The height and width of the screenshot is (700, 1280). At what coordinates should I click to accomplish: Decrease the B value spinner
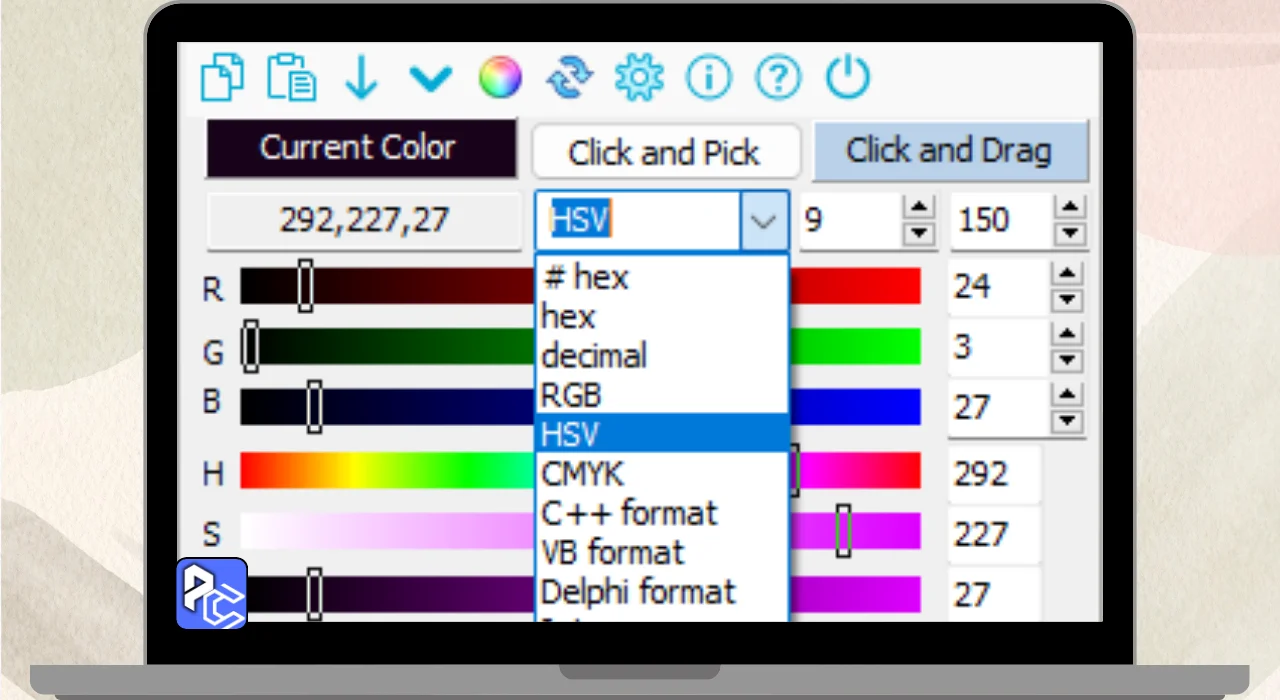1069,420
